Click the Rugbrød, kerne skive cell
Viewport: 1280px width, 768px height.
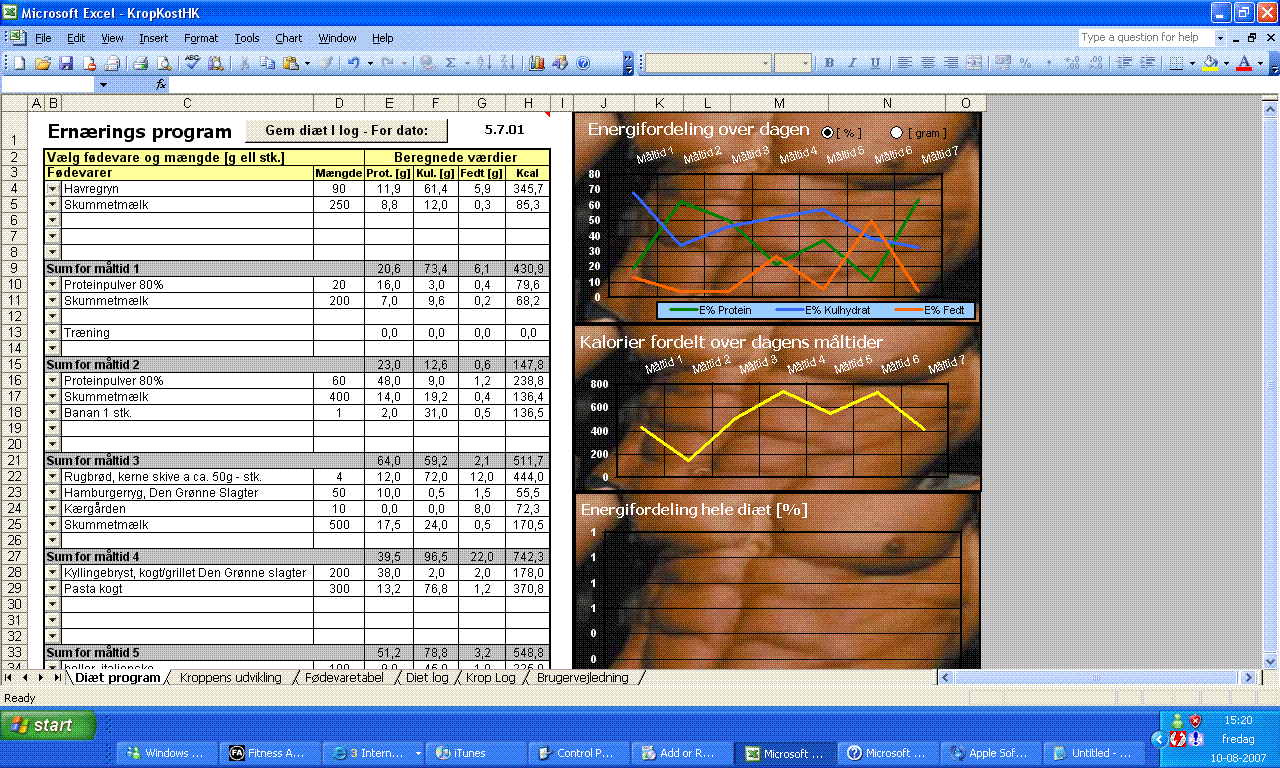click(x=187, y=477)
